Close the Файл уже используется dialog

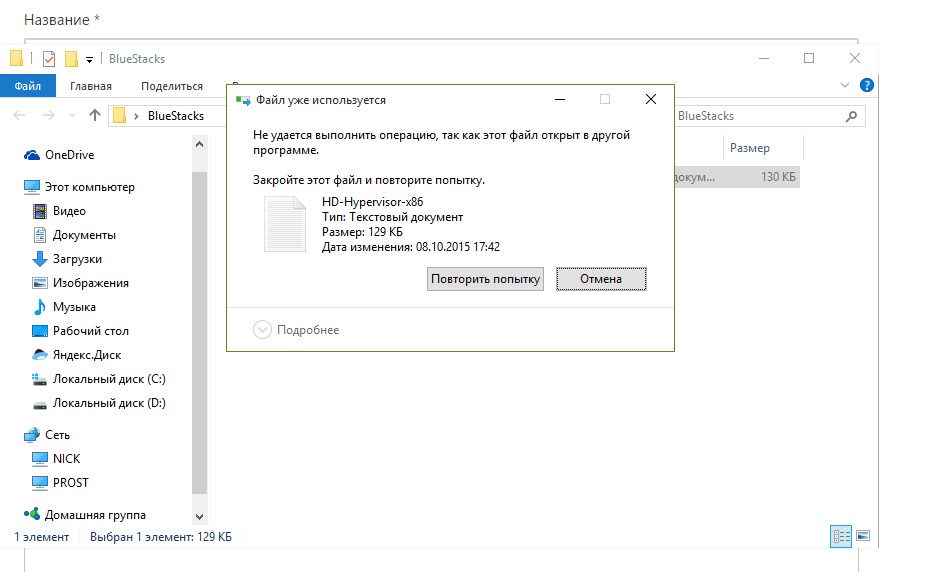coord(650,99)
